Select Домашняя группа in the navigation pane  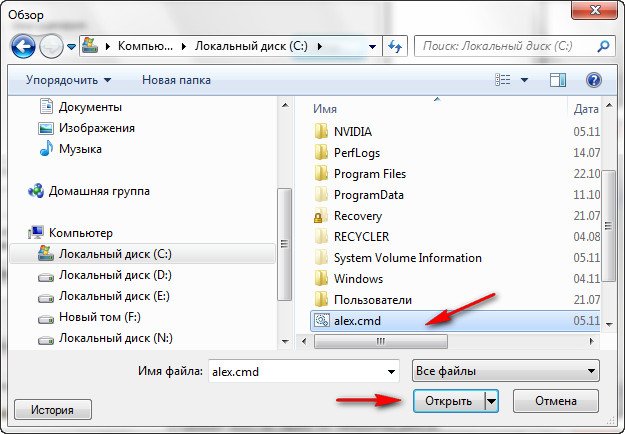coord(99,191)
